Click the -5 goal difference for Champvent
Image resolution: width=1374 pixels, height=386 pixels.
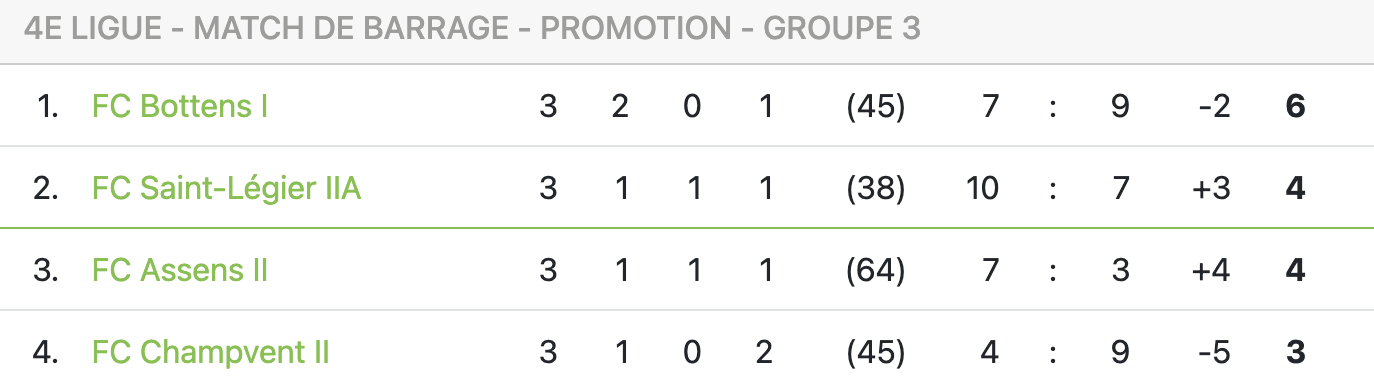coord(1214,352)
